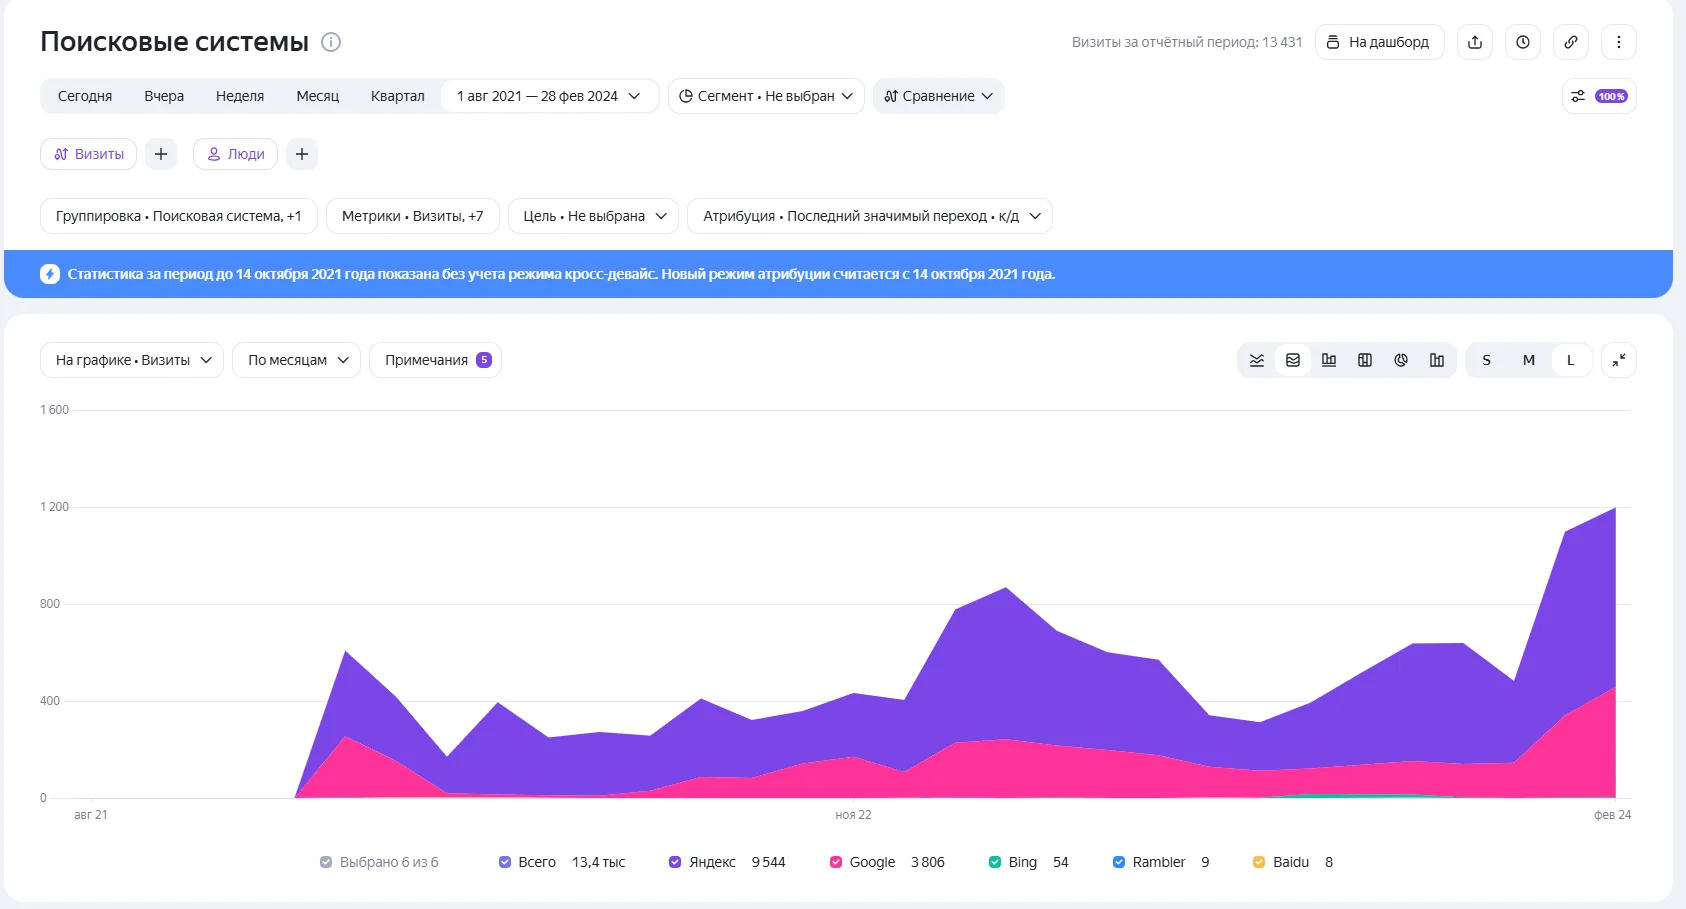Select the Неделя period tab
Image resolution: width=1686 pixels, height=909 pixels.
tap(240, 96)
